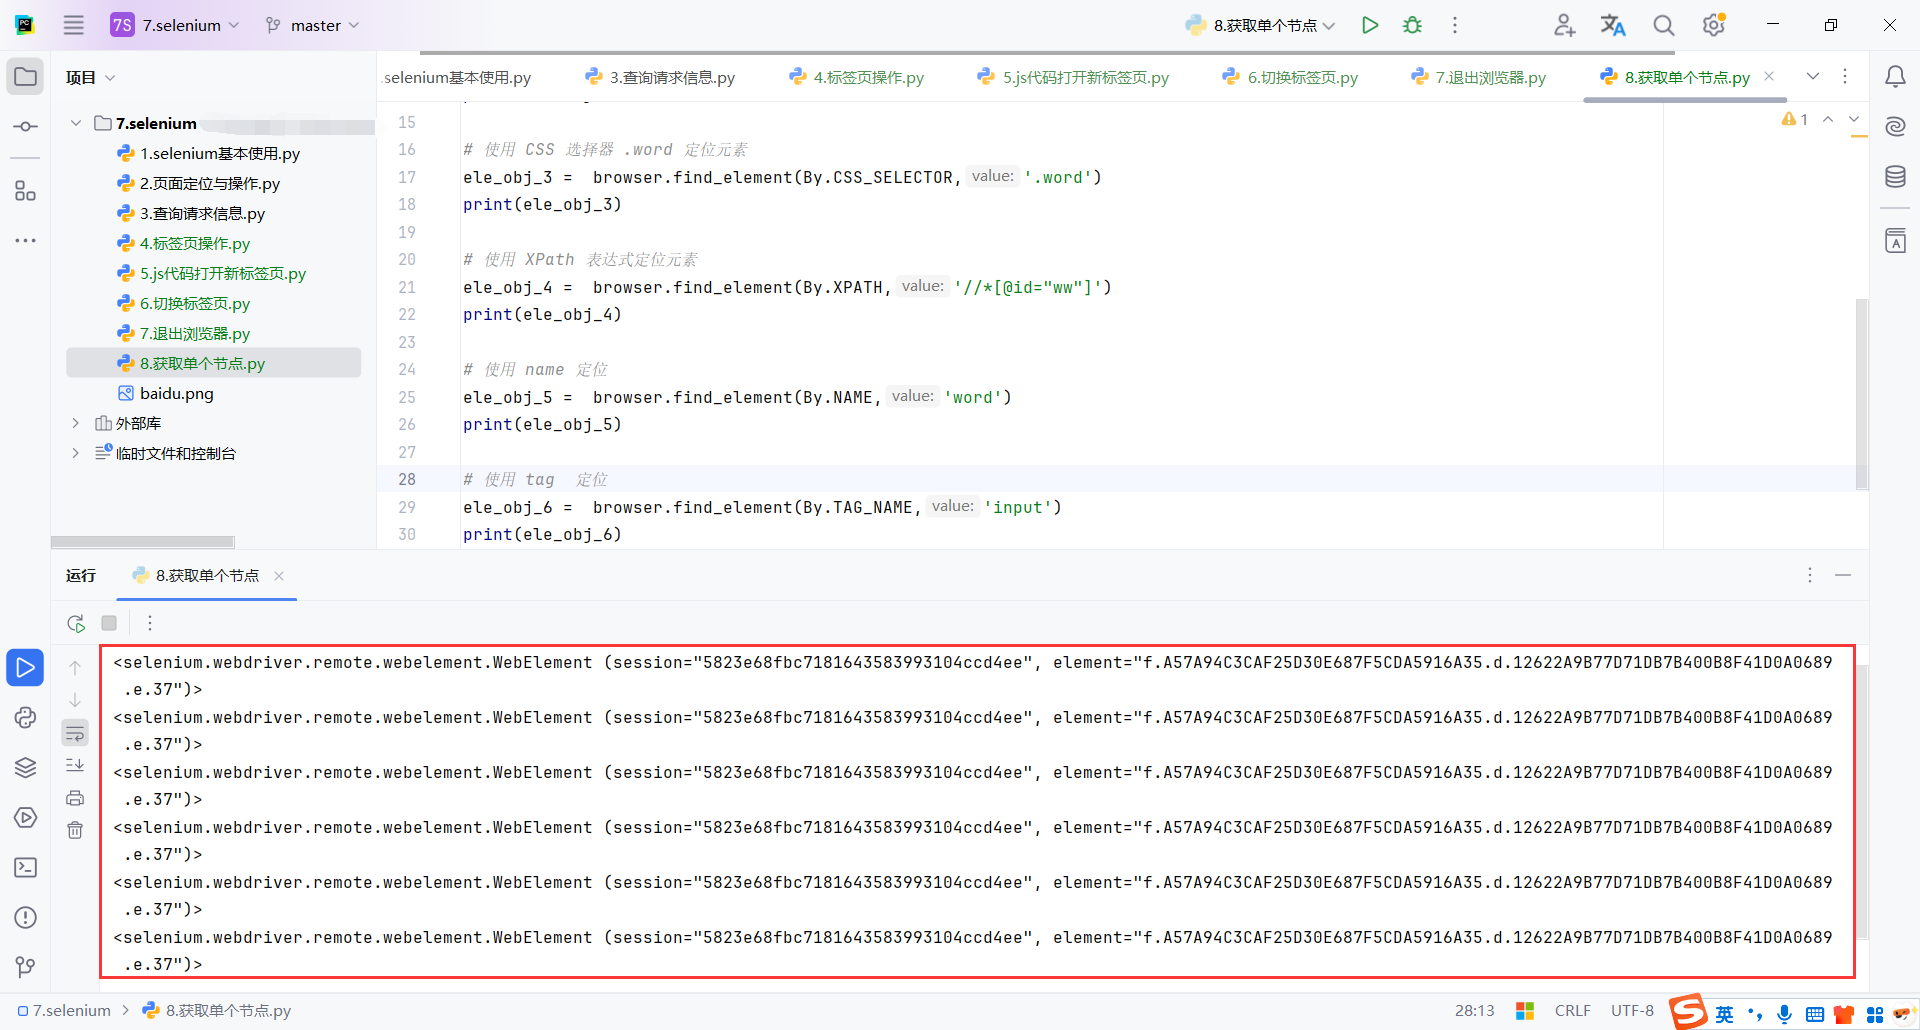Screen dimensions: 1920x1030
Task: Expand the 临时文件和控制台 node
Action: point(76,453)
